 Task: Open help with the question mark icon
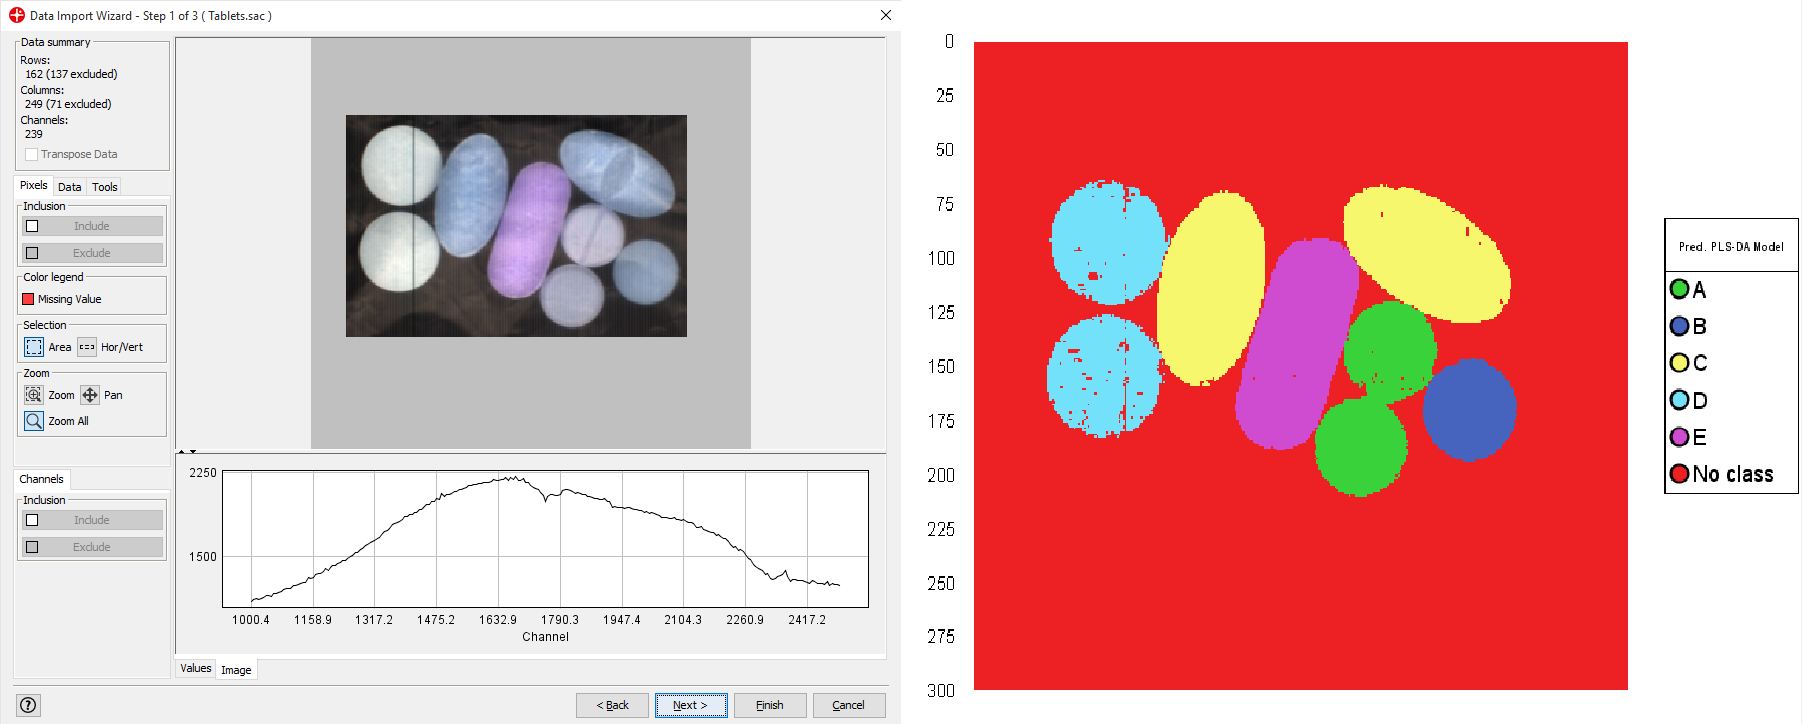click(29, 705)
